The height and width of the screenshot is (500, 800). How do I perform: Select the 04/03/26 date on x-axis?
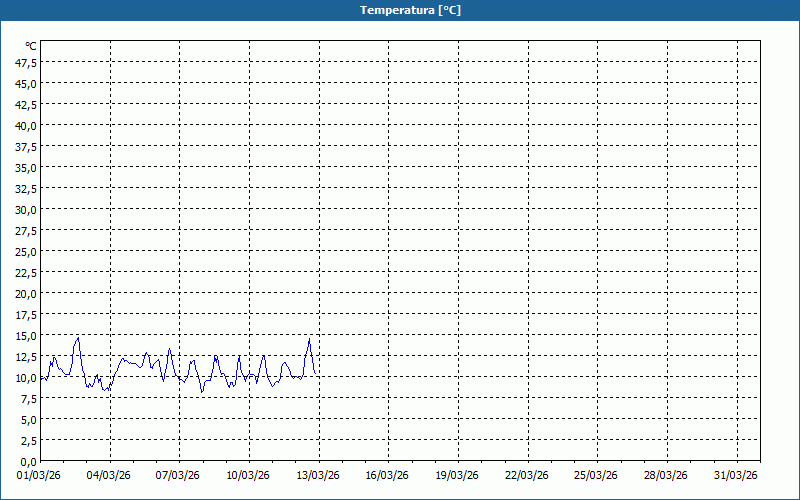[x=110, y=475]
